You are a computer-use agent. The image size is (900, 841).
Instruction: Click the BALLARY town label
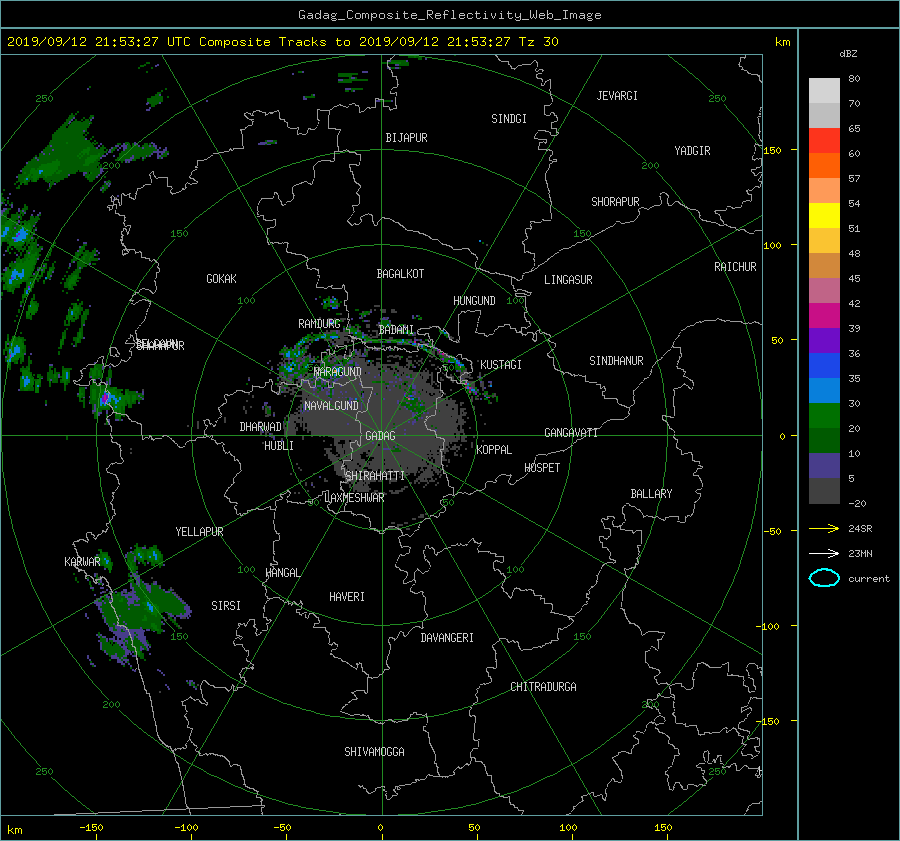[651, 494]
